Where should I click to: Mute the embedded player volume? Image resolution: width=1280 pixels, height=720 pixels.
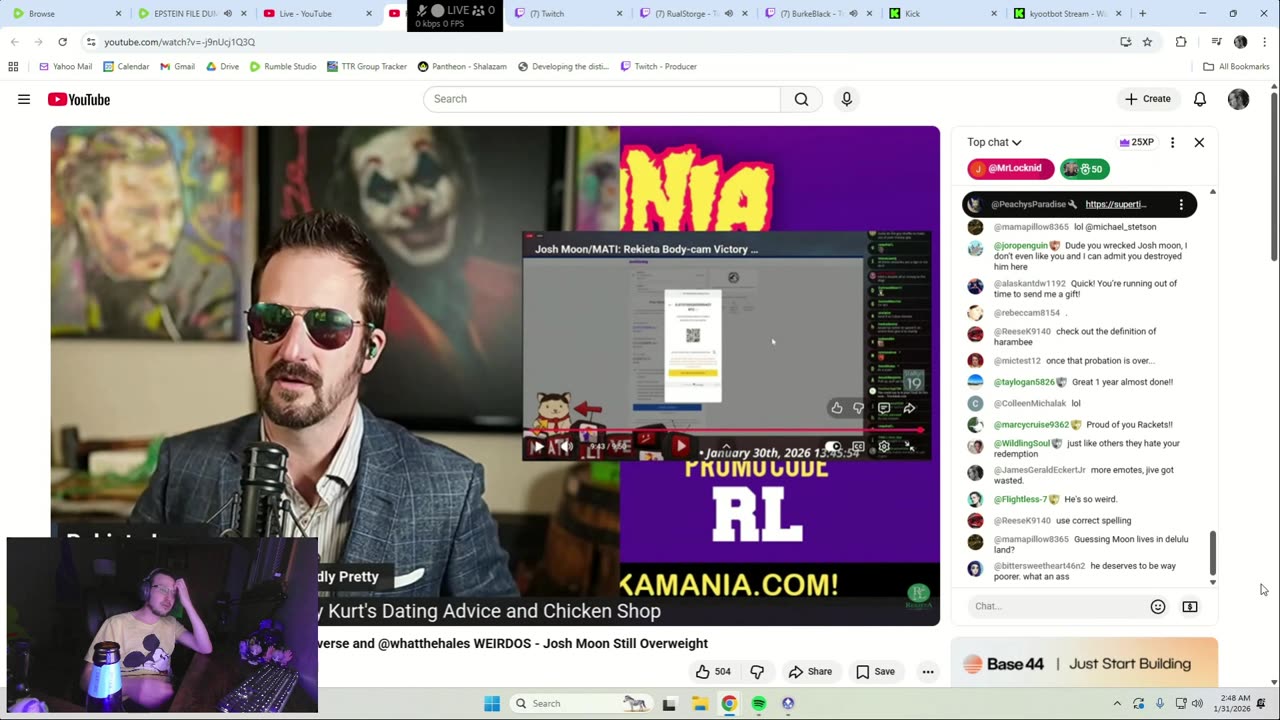tap(565, 447)
